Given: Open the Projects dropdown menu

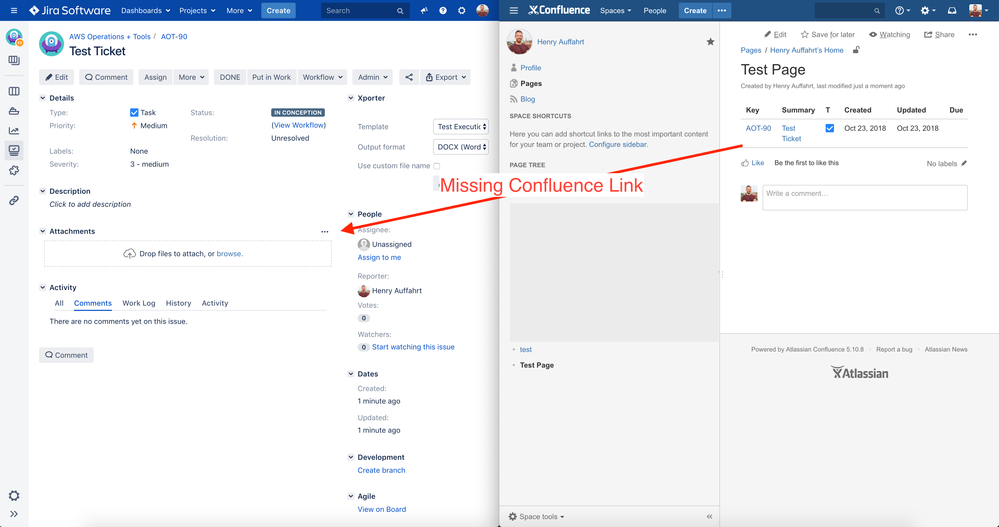Looking at the screenshot, I should pos(197,10).
